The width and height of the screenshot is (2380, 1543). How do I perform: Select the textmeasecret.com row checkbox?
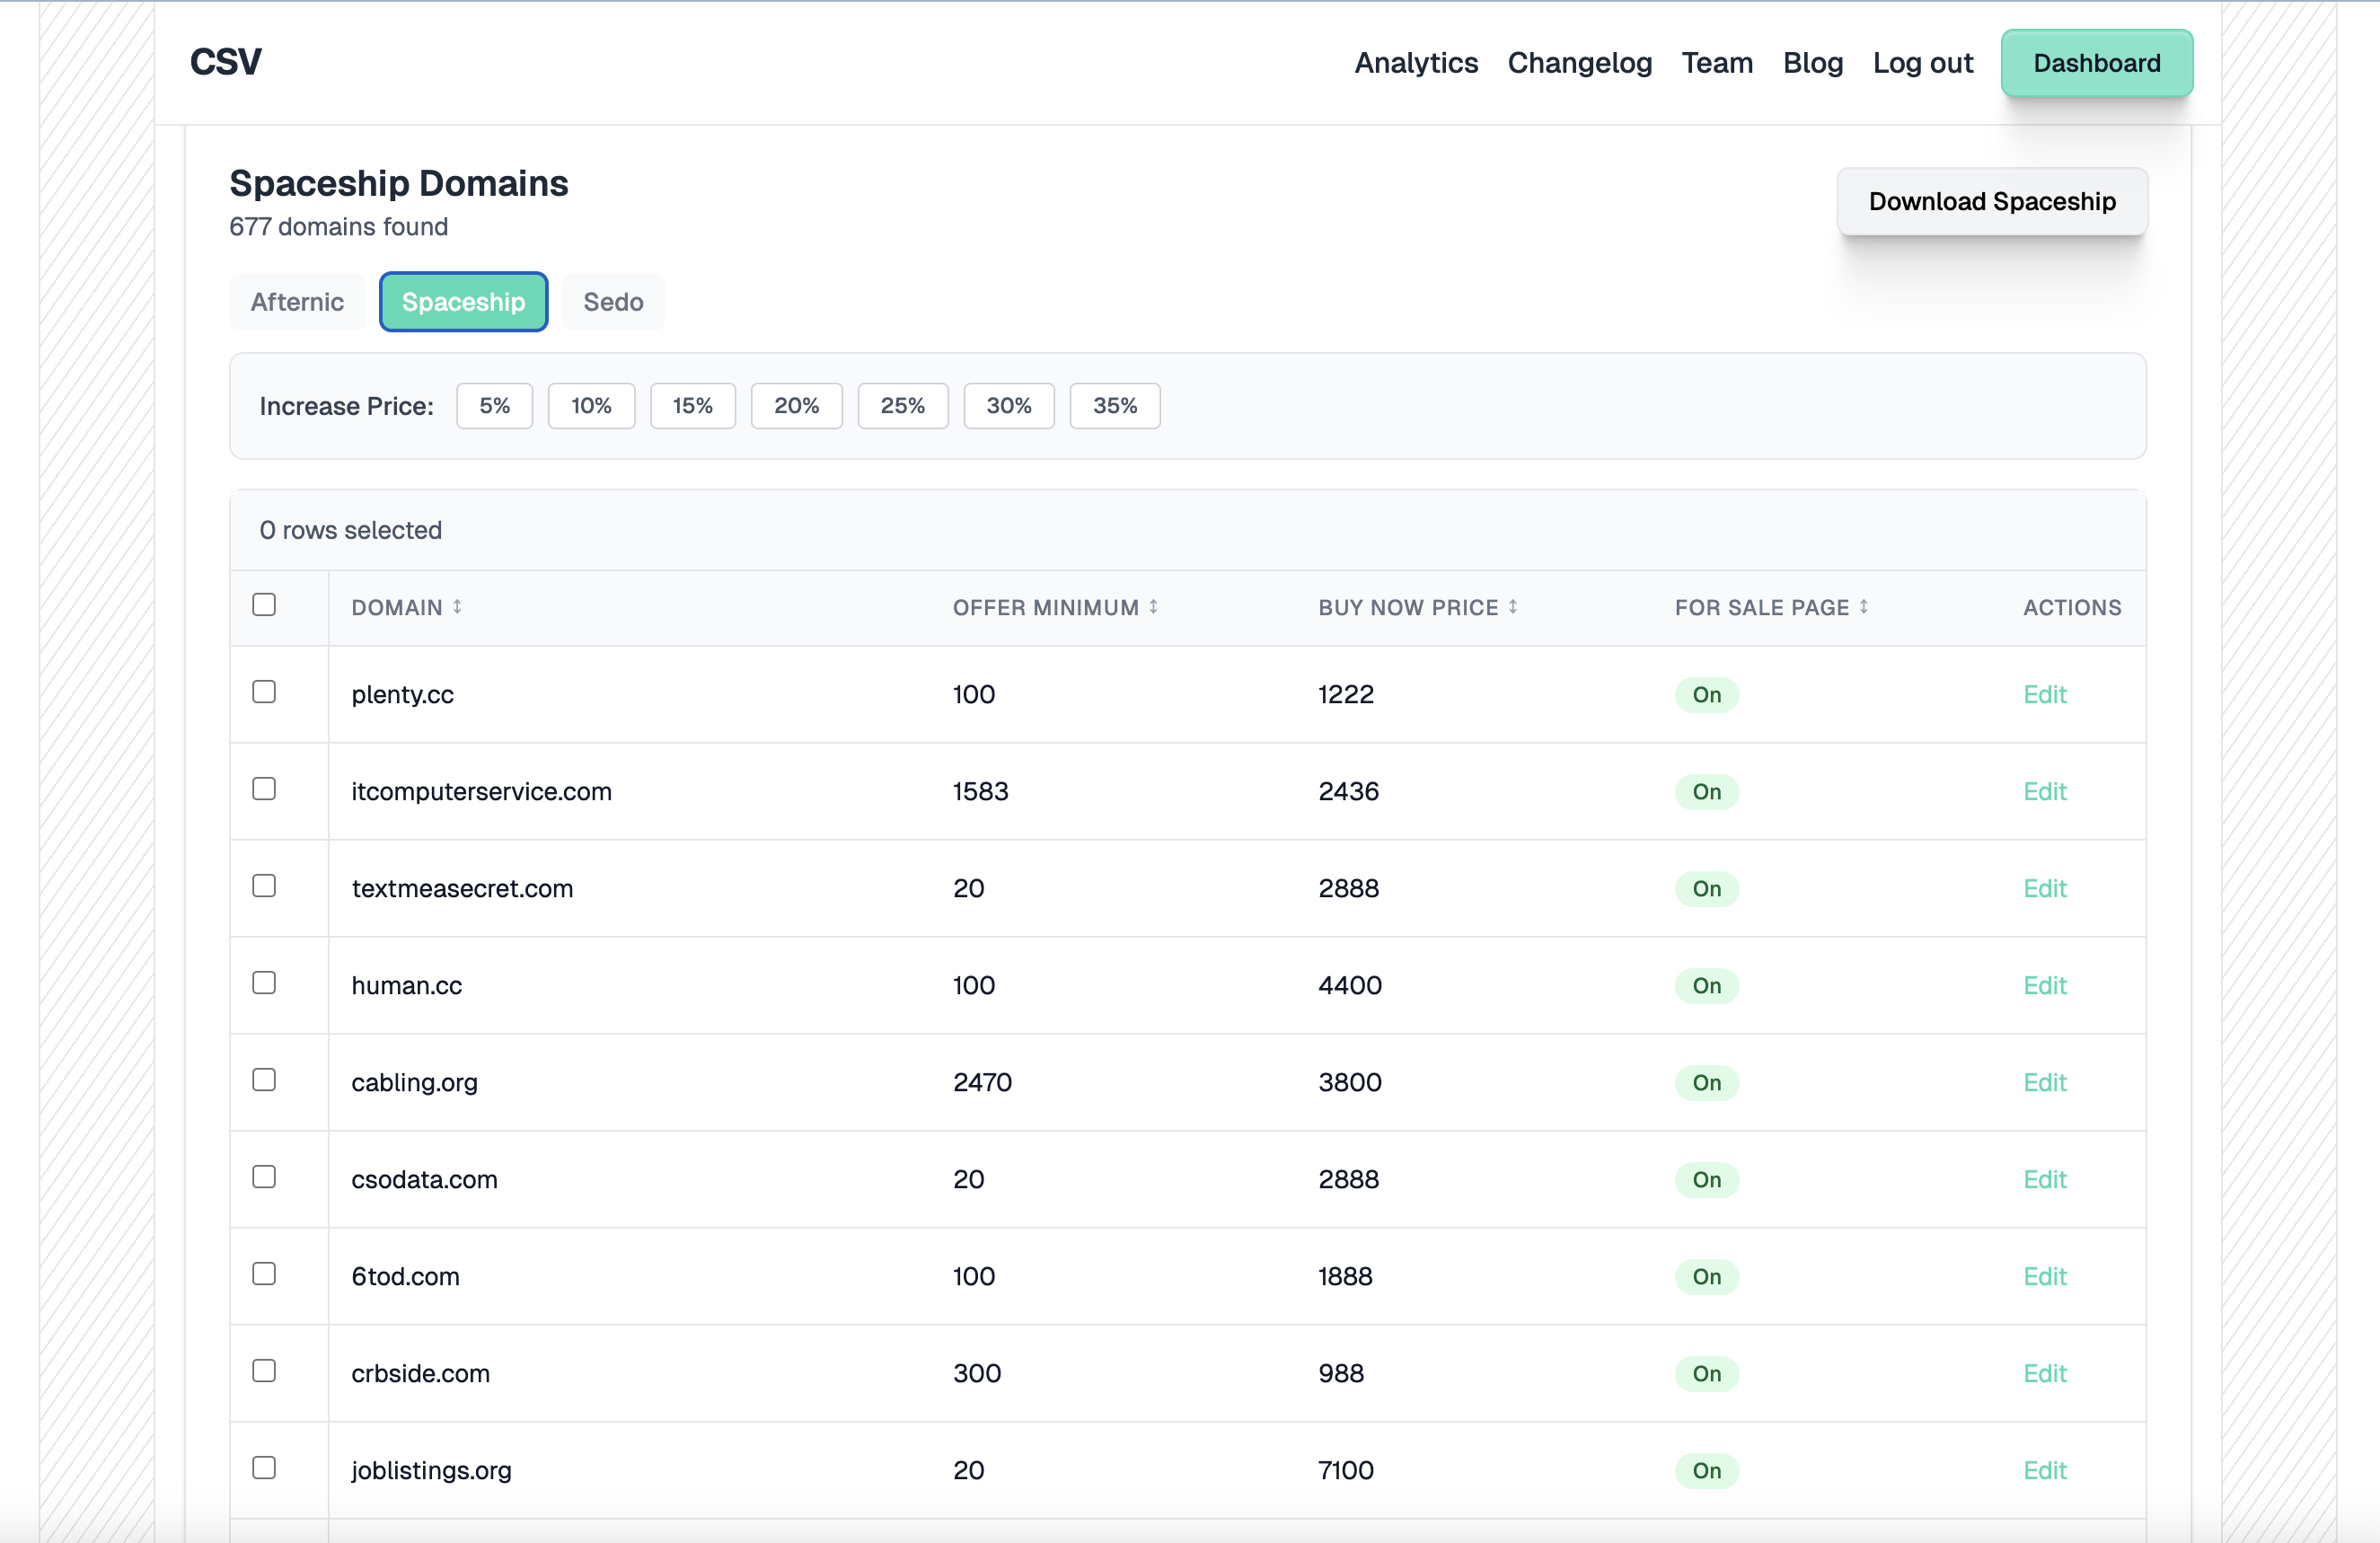click(264, 885)
